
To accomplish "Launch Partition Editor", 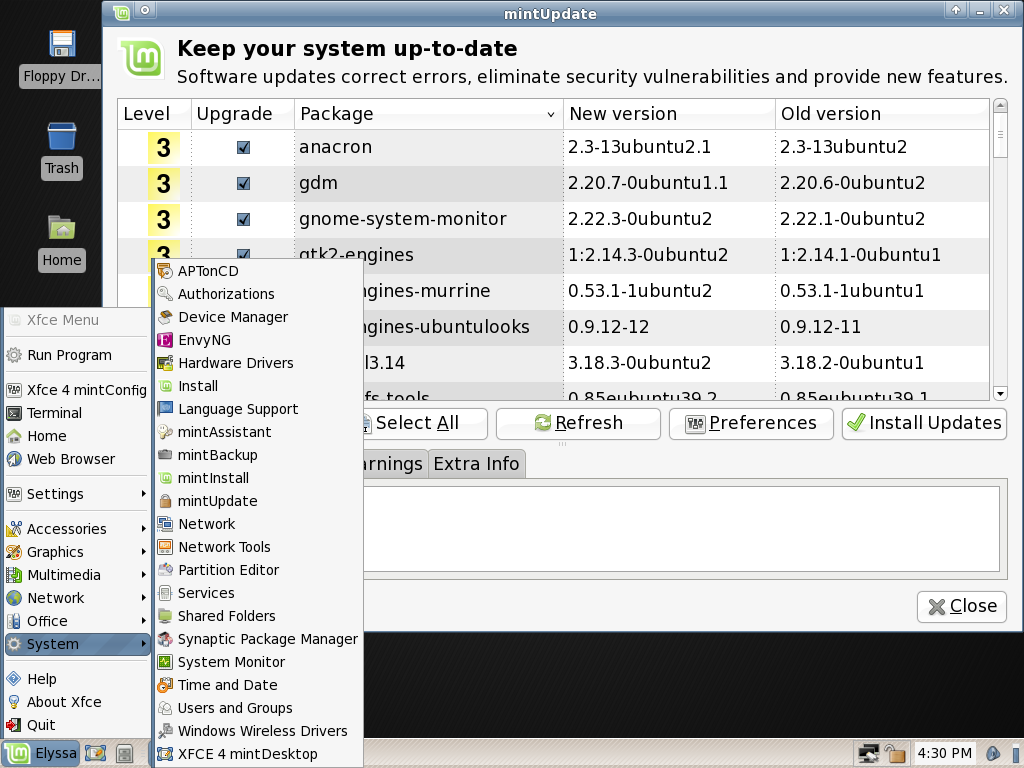I will pos(258,570).
